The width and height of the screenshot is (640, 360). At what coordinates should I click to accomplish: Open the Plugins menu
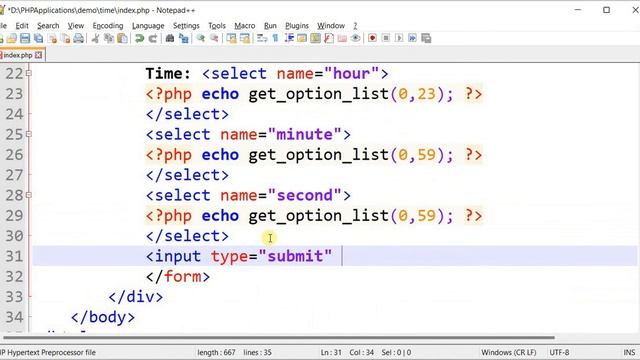tap(297, 26)
